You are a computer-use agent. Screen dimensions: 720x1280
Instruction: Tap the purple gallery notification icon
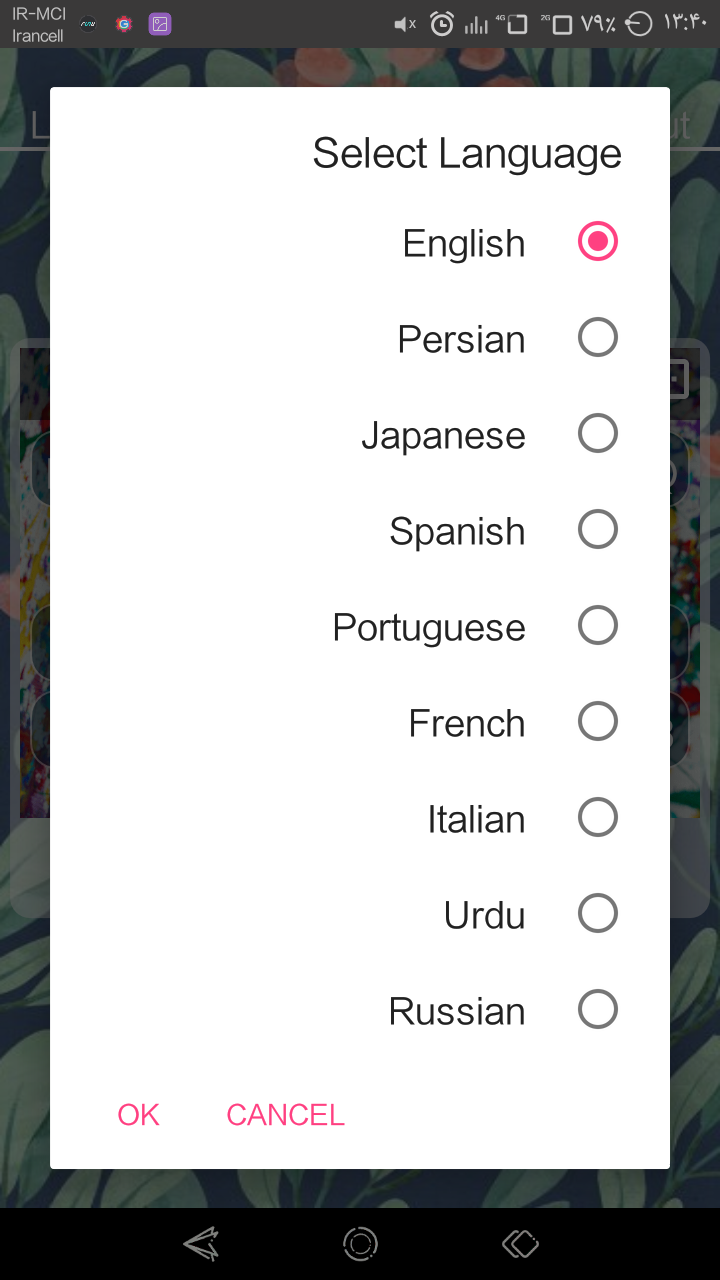tap(160, 24)
